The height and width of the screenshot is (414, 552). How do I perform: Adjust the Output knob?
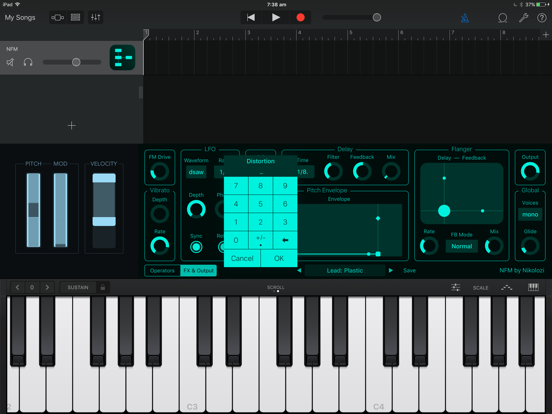click(530, 171)
